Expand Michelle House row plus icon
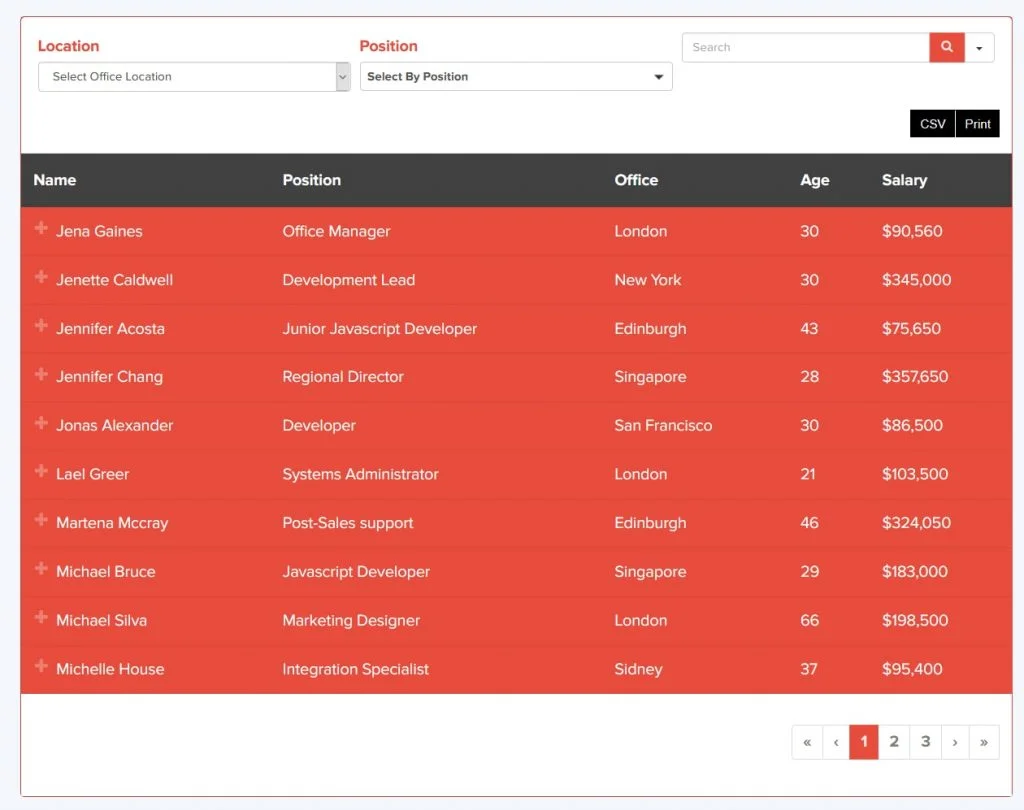Viewport: 1024px width, 810px height. click(41, 666)
